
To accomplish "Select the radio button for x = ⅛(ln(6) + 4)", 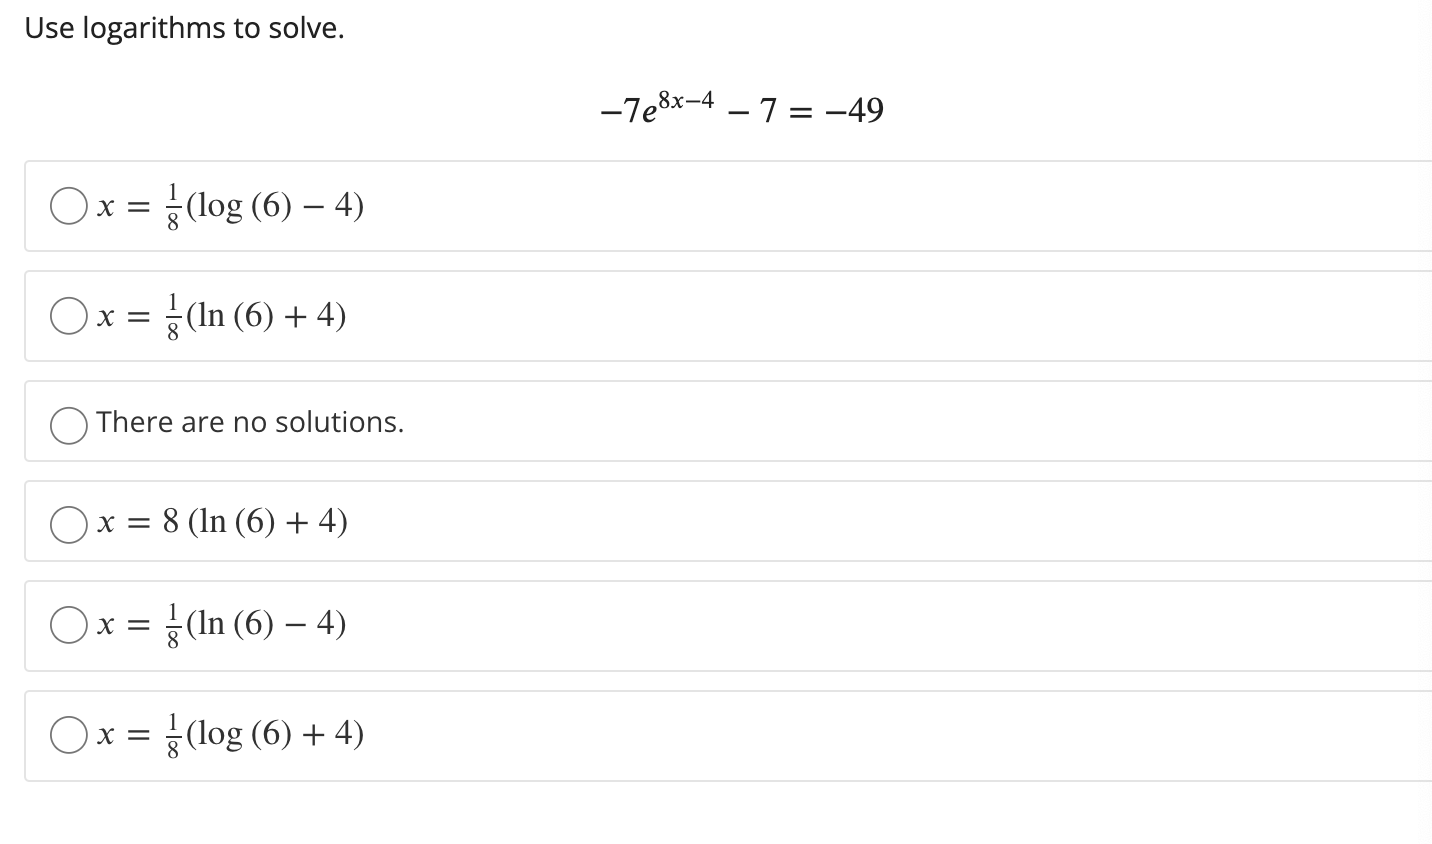I will (68, 316).
